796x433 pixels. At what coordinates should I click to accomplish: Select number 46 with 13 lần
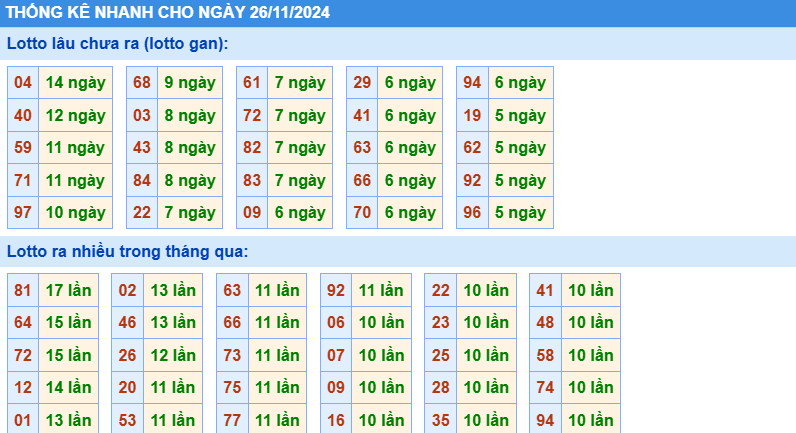pyautogui.click(x=127, y=323)
